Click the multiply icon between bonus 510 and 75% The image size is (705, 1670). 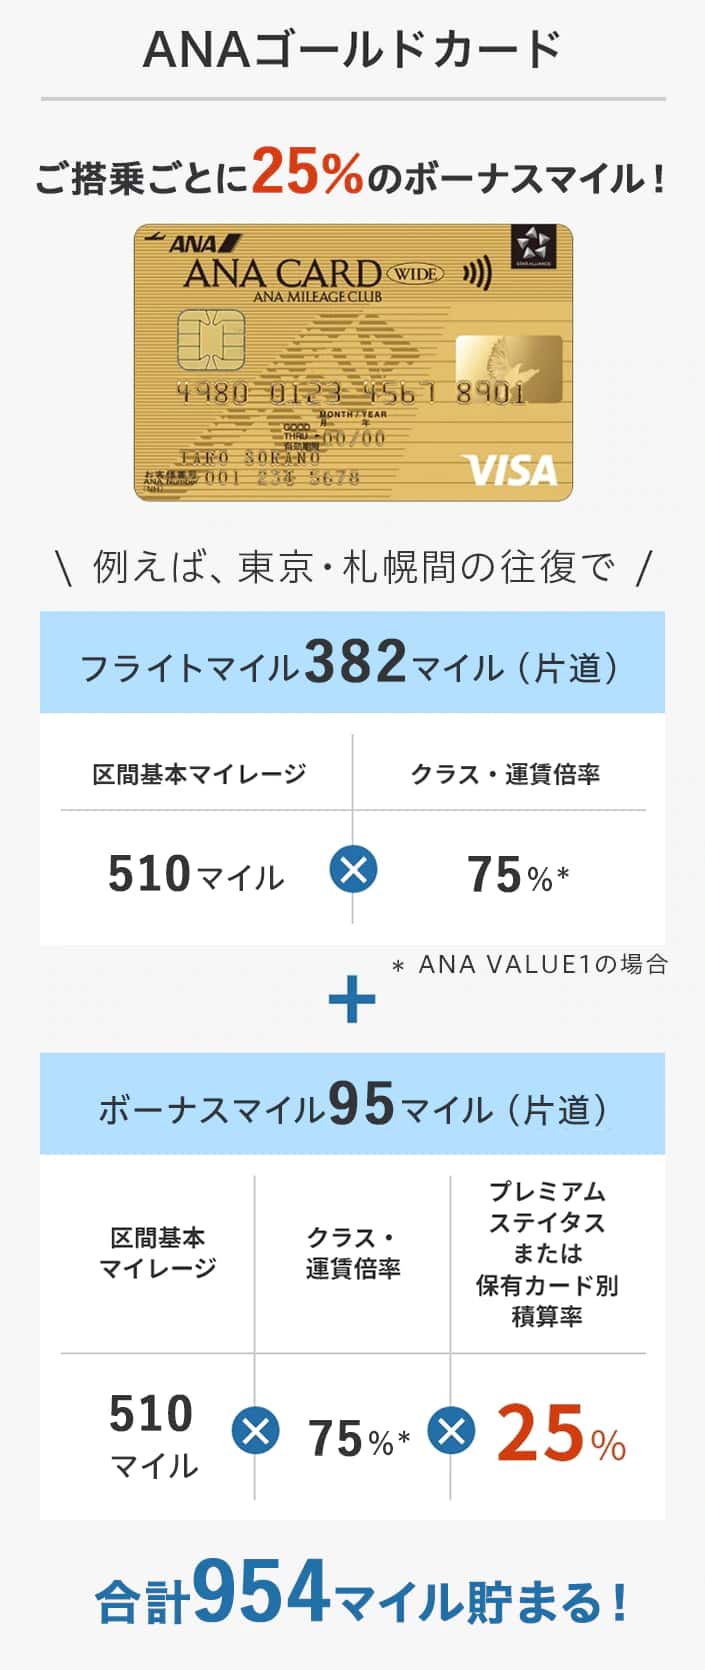click(255, 1431)
